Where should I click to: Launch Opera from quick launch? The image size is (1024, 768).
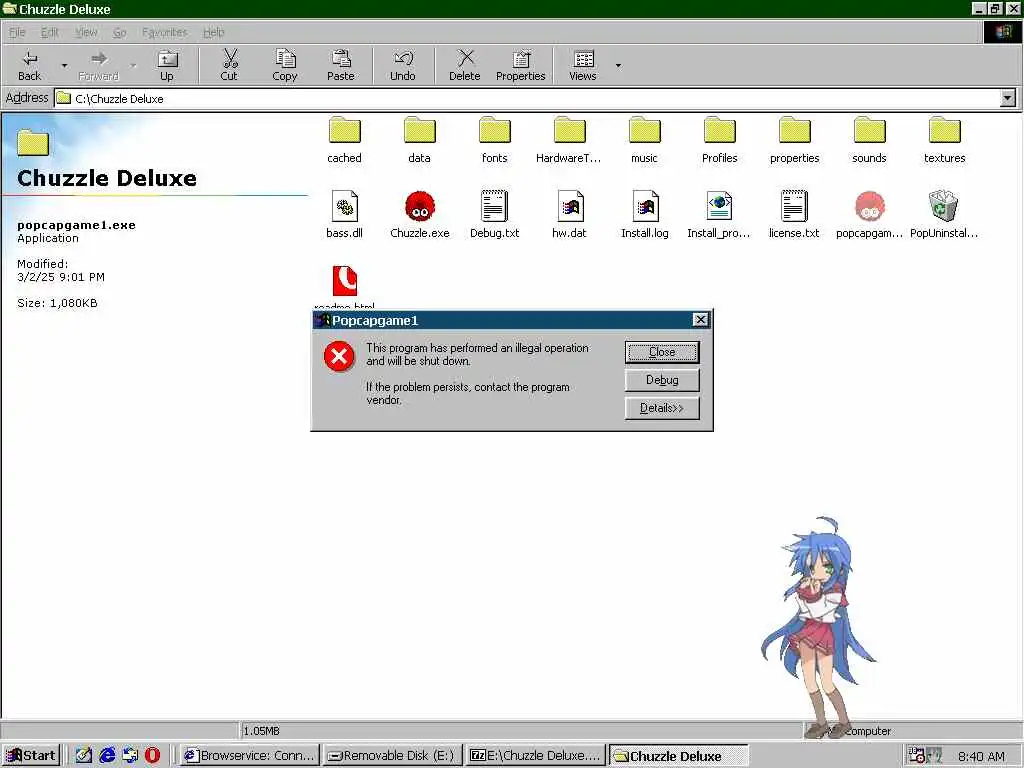pos(152,756)
